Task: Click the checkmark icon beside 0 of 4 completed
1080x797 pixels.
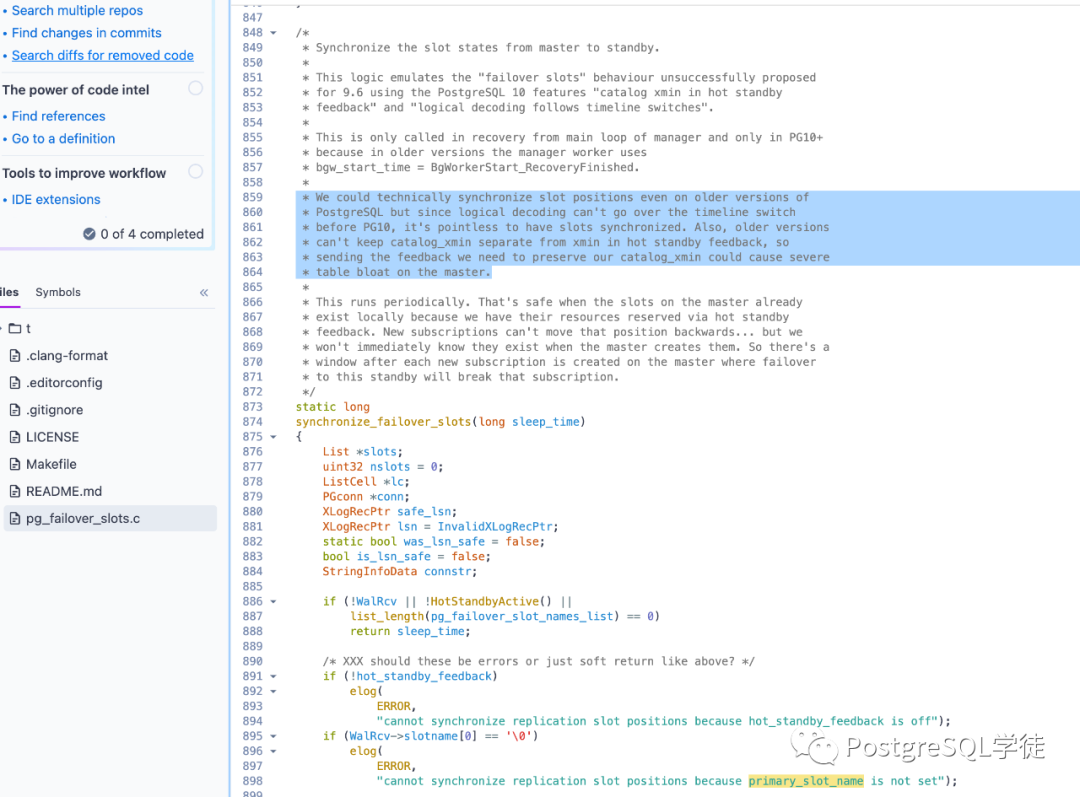Action: click(x=90, y=234)
